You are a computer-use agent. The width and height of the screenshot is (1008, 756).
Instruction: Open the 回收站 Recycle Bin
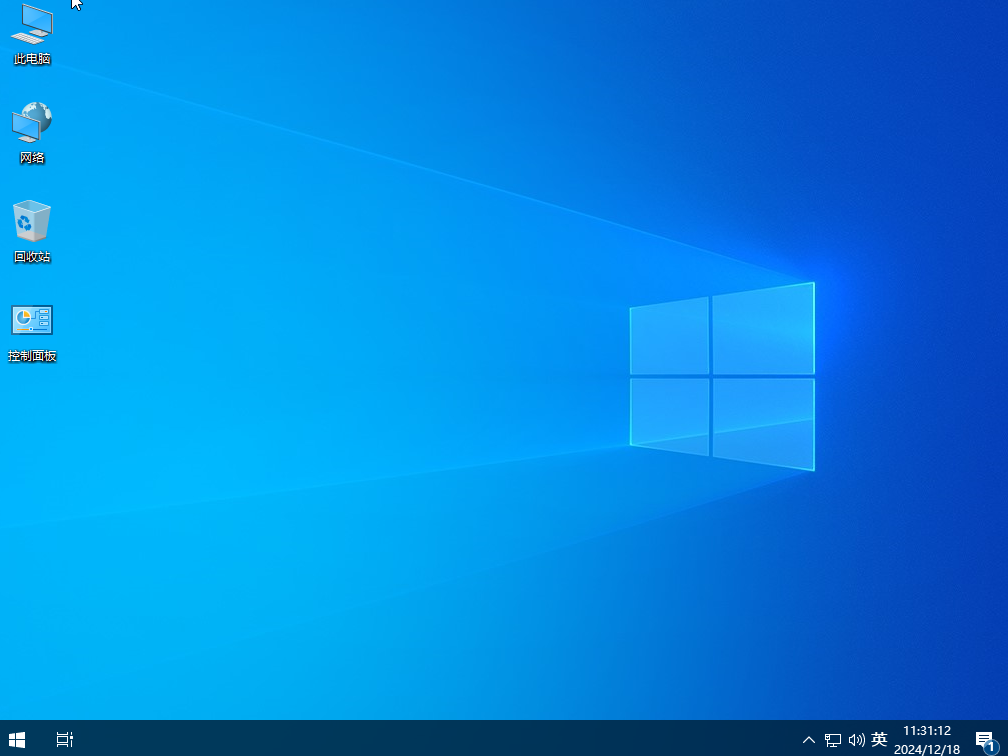coord(32,229)
